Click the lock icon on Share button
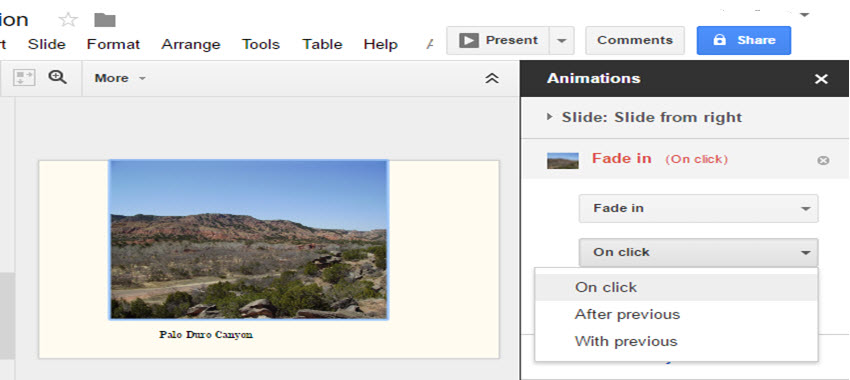 [x=719, y=40]
